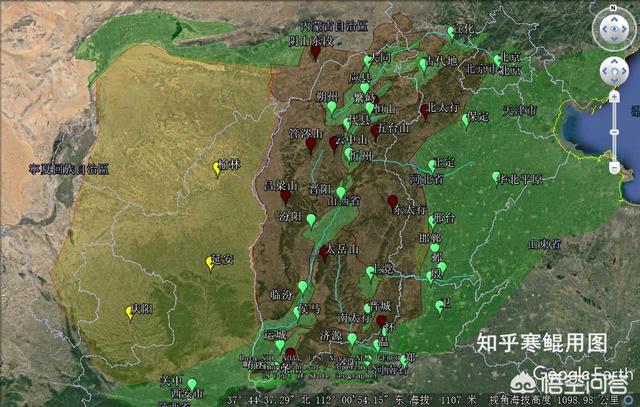Click the 庆阳 yellow placemark pin

pos(130,314)
